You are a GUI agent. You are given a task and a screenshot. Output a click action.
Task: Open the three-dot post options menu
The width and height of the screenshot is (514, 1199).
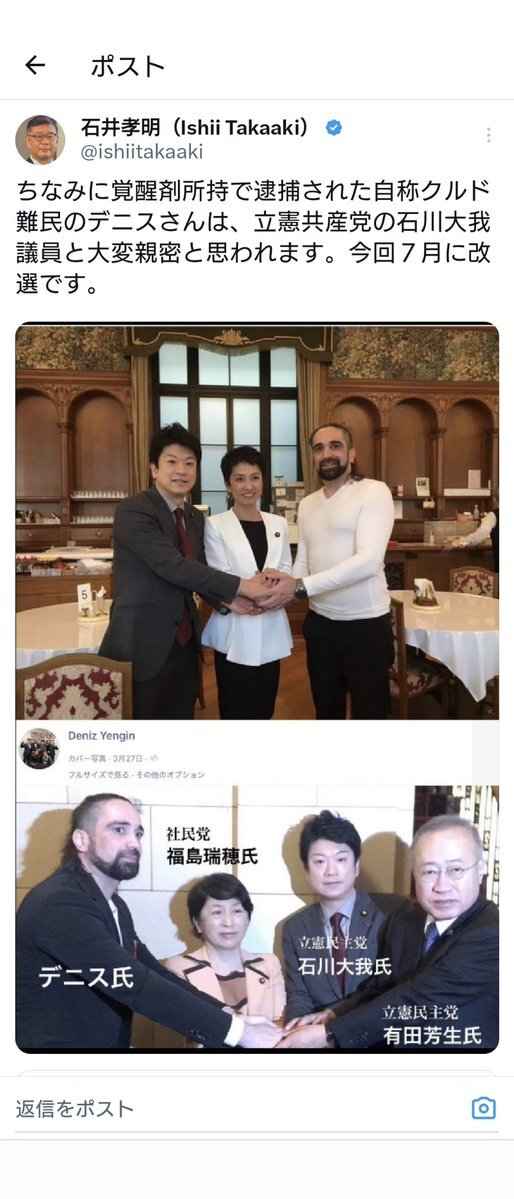[x=488, y=135]
